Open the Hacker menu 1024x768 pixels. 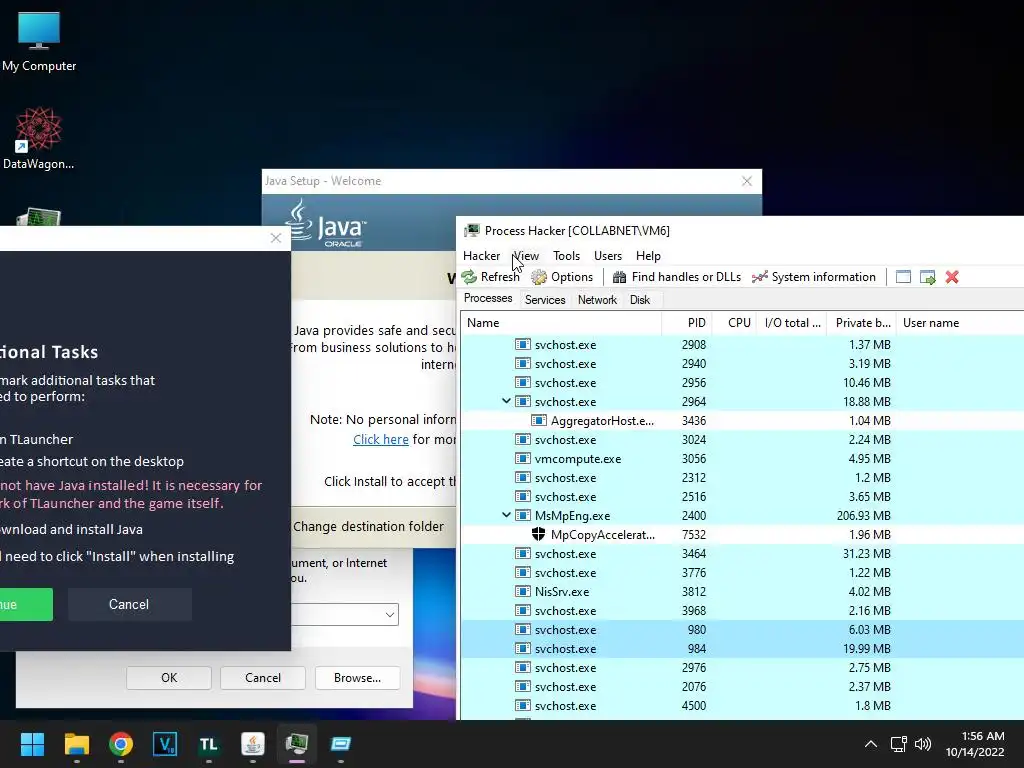(x=481, y=256)
